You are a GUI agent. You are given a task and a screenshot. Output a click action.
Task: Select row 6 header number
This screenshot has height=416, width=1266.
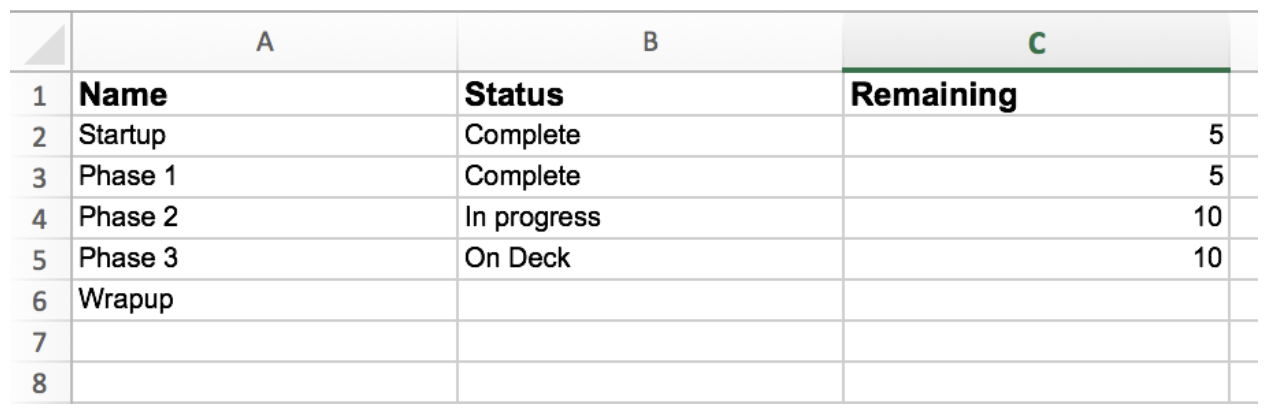tap(36, 299)
